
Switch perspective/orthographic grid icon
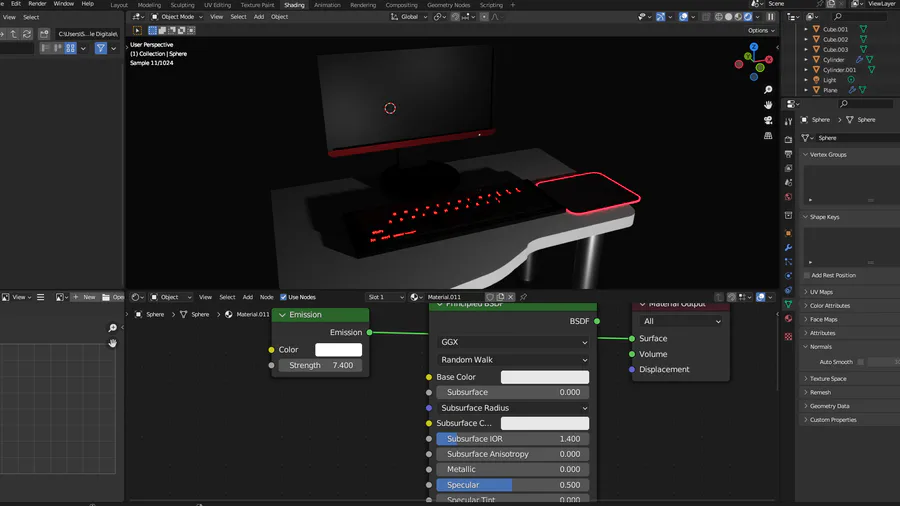pyautogui.click(x=768, y=136)
